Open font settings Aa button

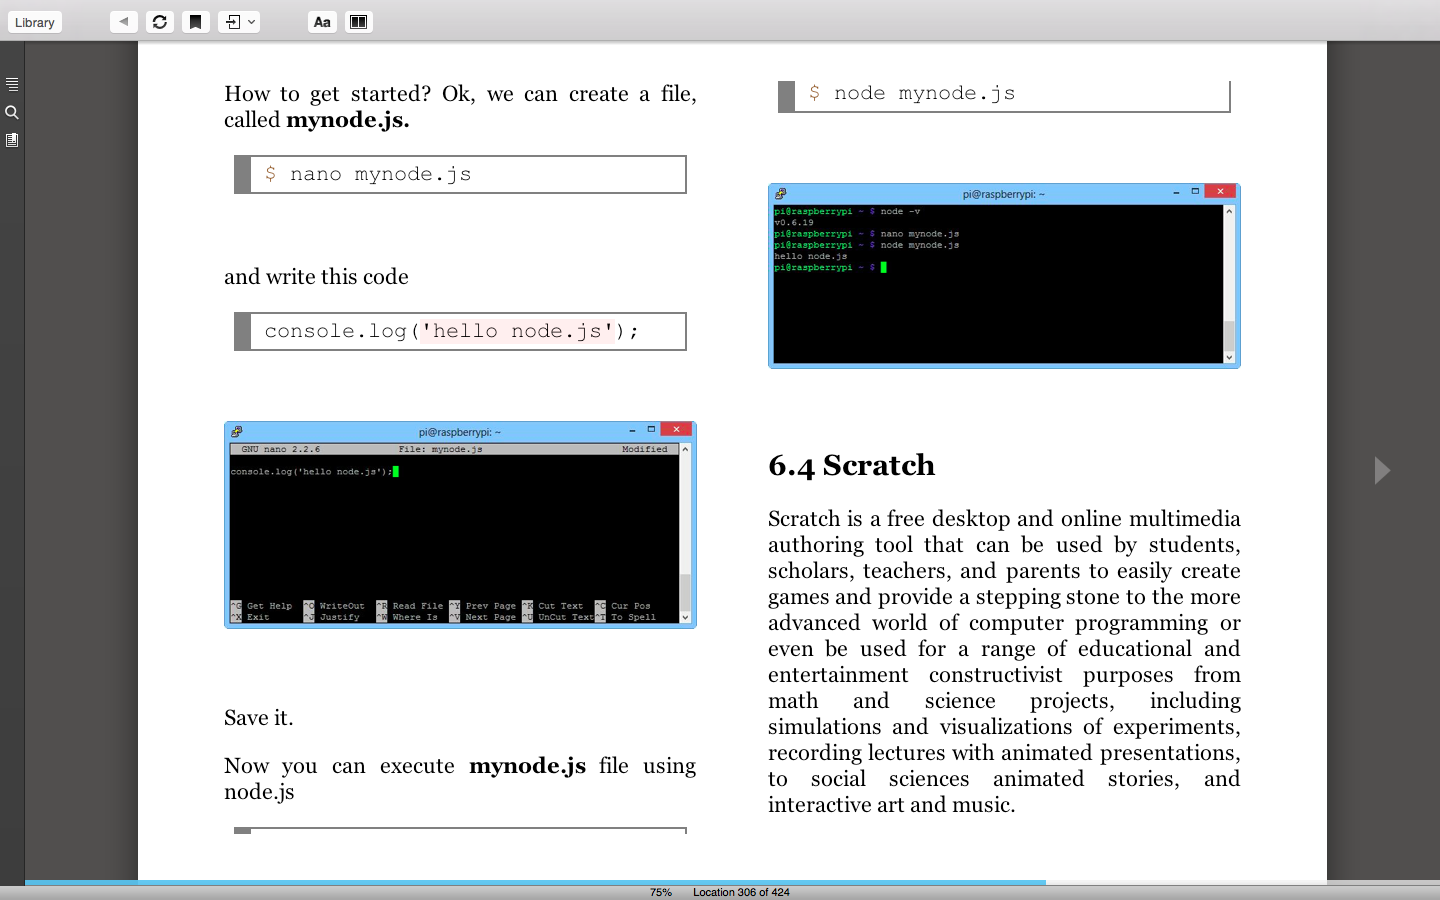point(322,21)
